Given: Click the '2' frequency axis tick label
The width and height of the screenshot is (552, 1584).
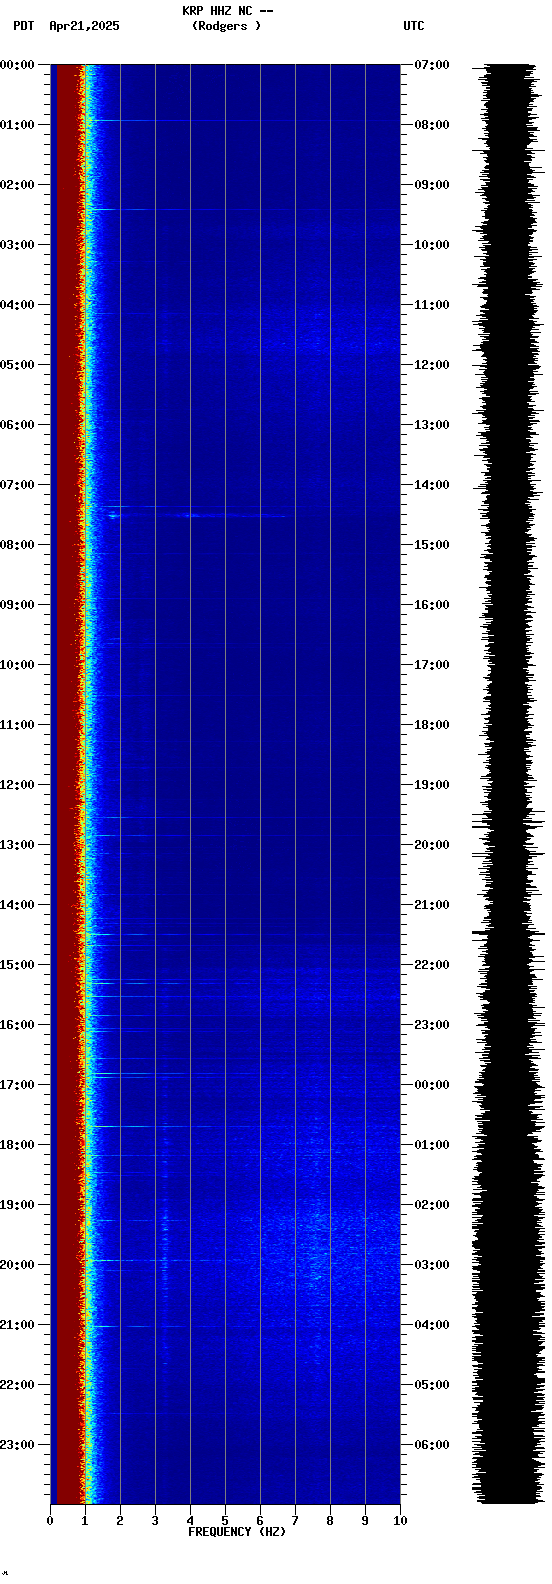Looking at the screenshot, I should point(120,1521).
